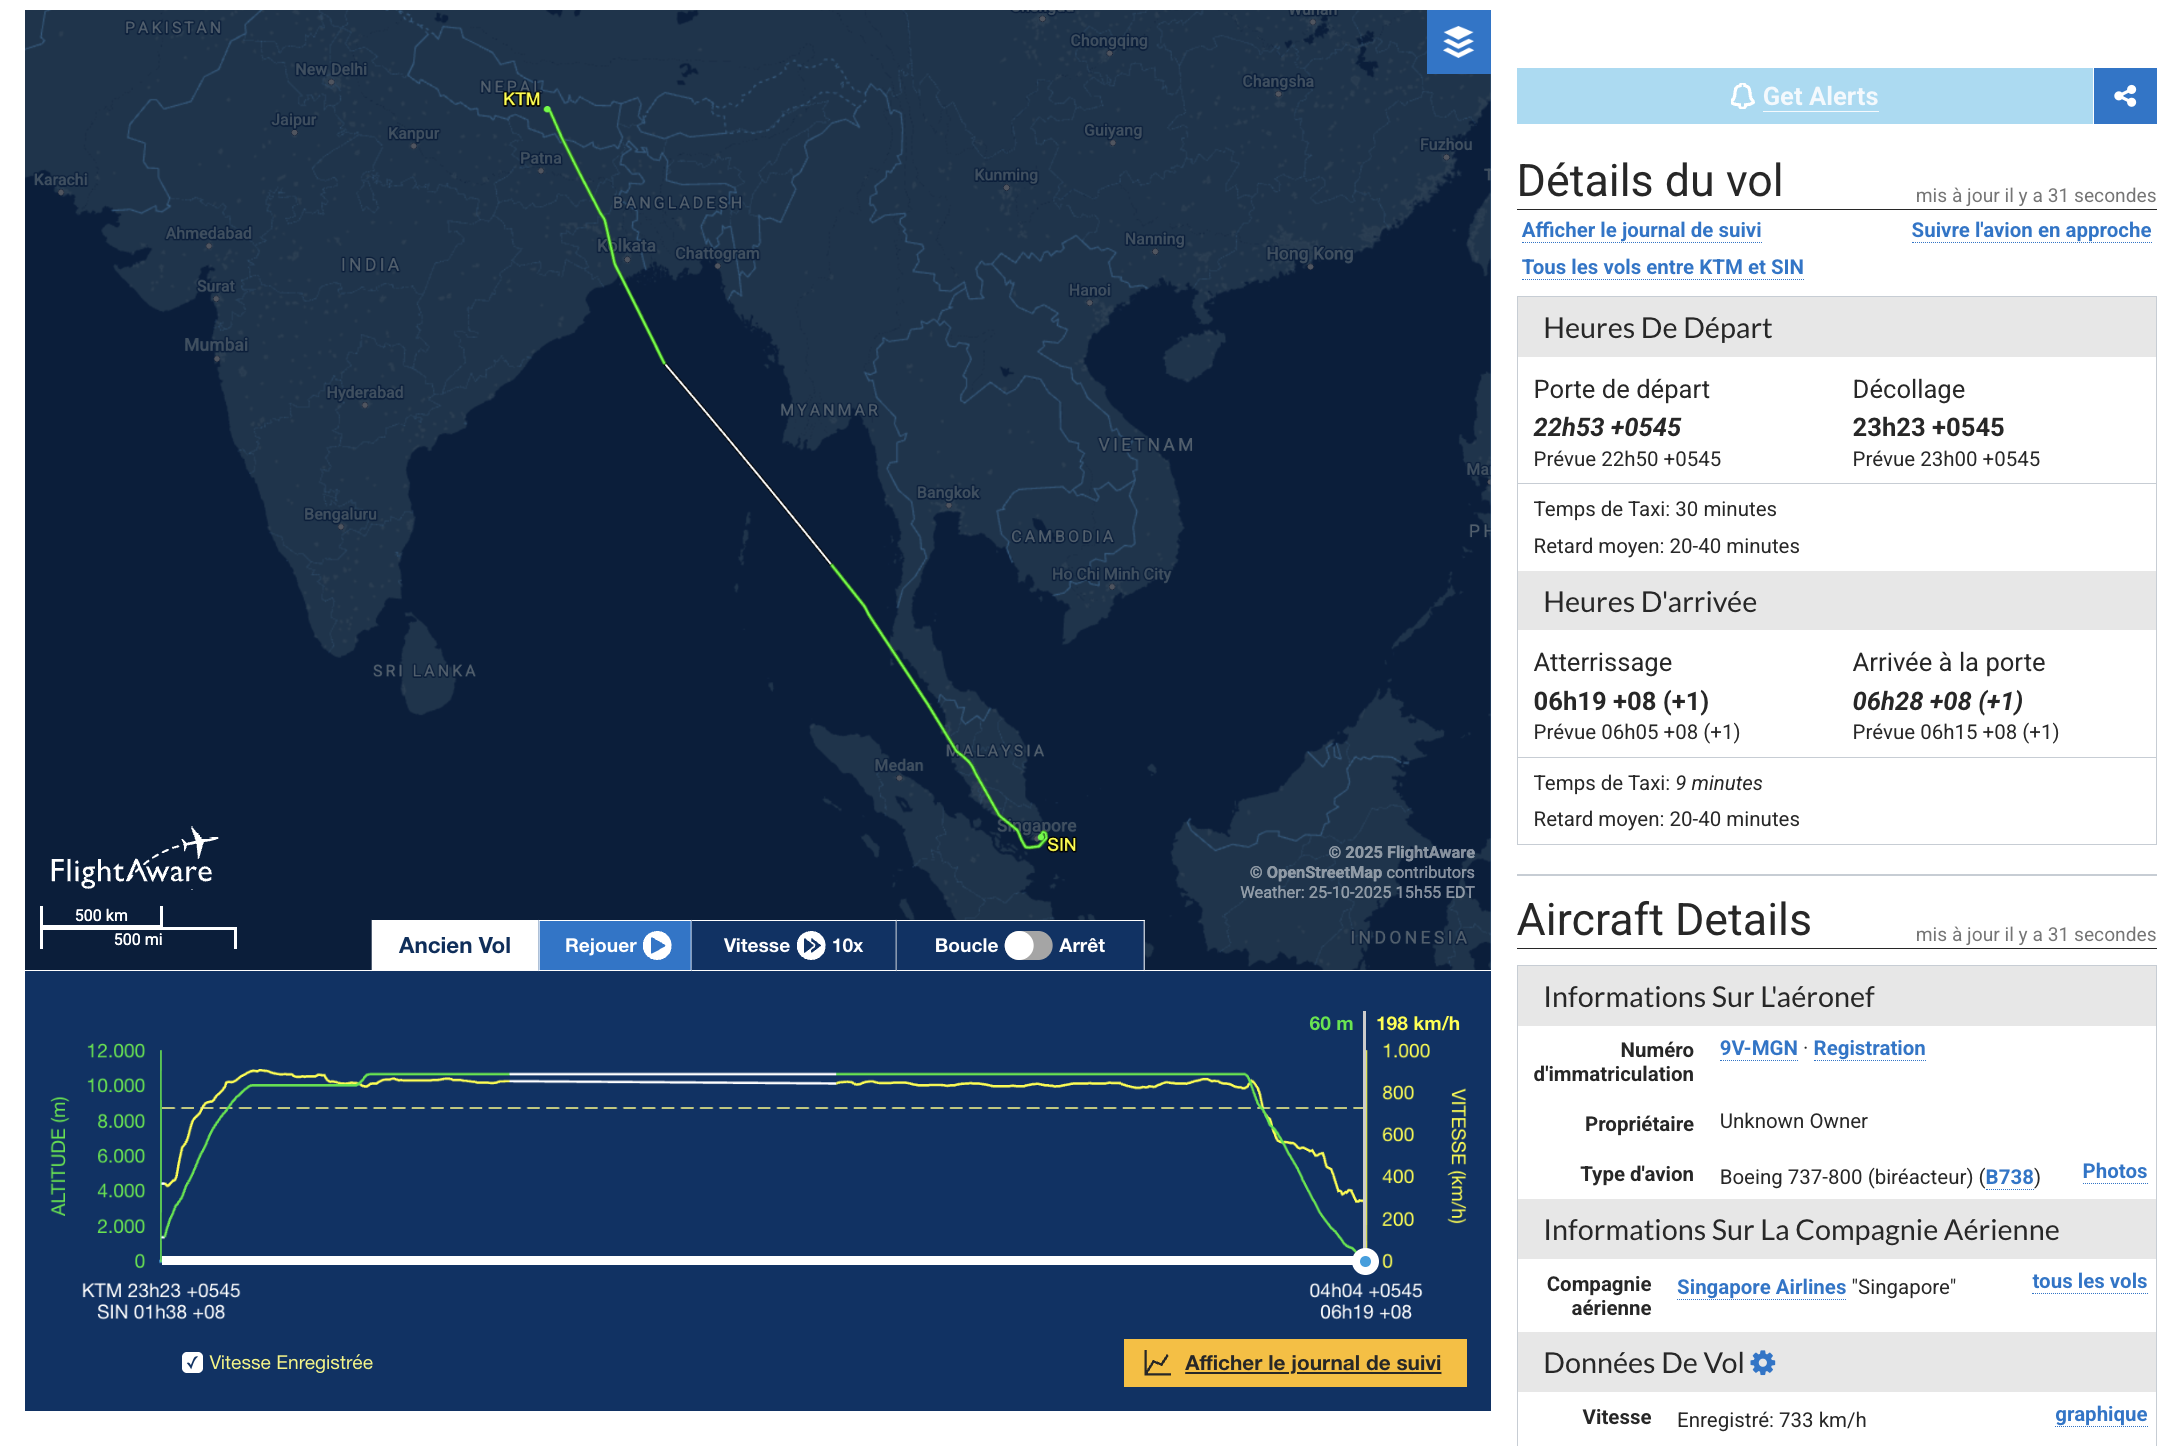2174x1446 pixels.
Task: Open Données De Vol settings gear
Action: [1763, 1362]
